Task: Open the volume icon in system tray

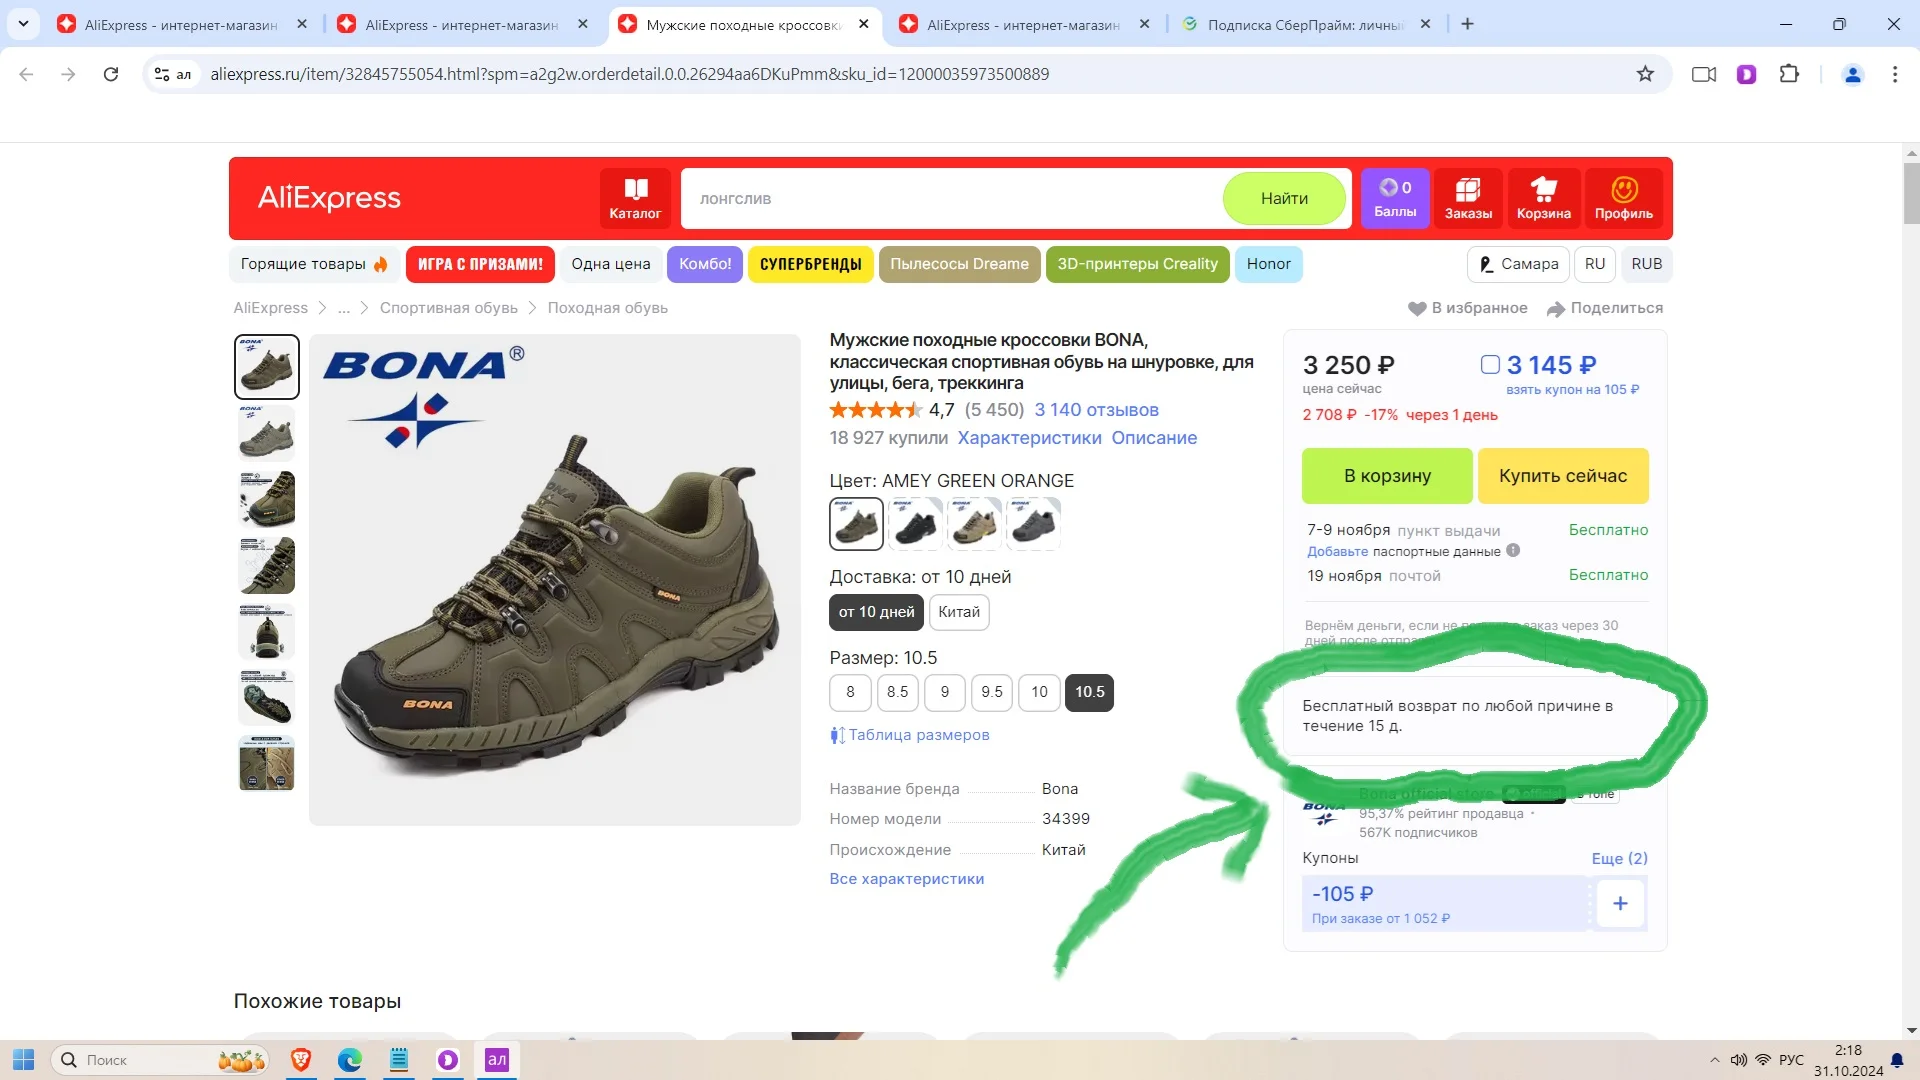Action: tap(1739, 1060)
